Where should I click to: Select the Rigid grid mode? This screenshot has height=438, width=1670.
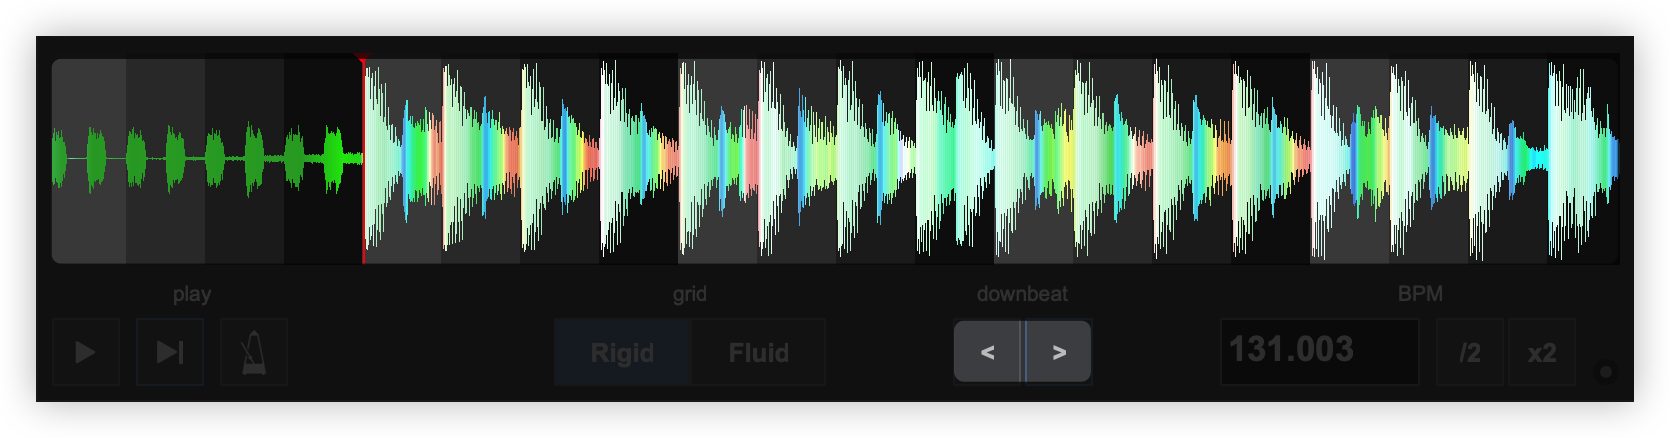(622, 353)
